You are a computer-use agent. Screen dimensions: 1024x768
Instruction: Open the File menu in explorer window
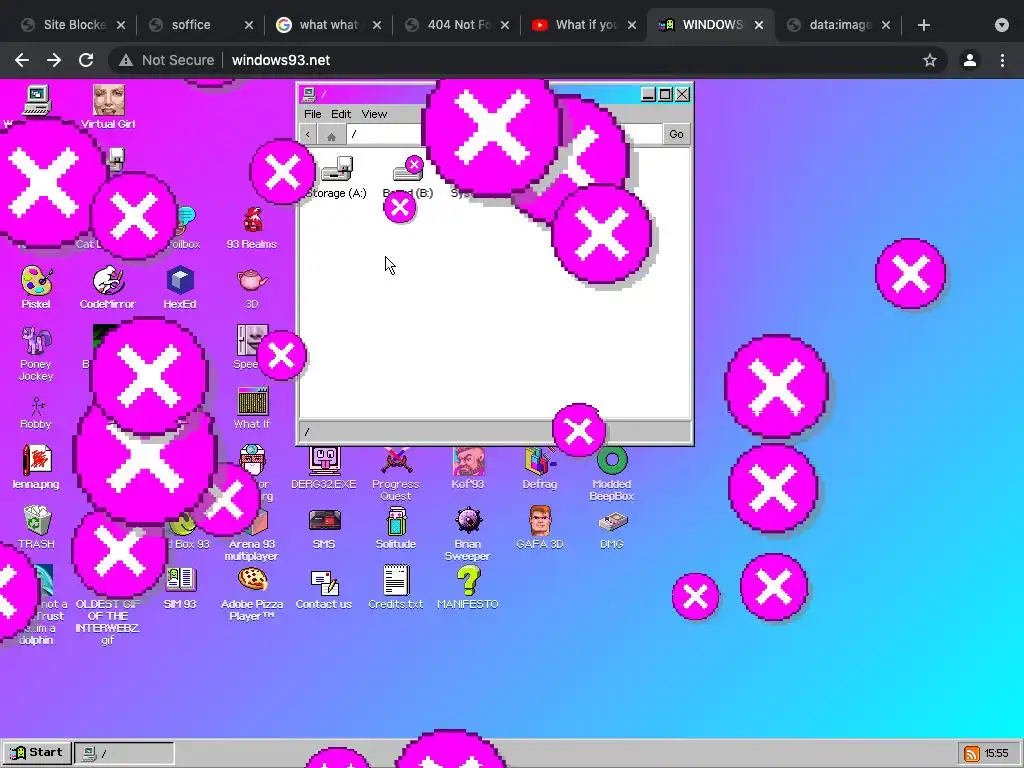click(x=312, y=114)
